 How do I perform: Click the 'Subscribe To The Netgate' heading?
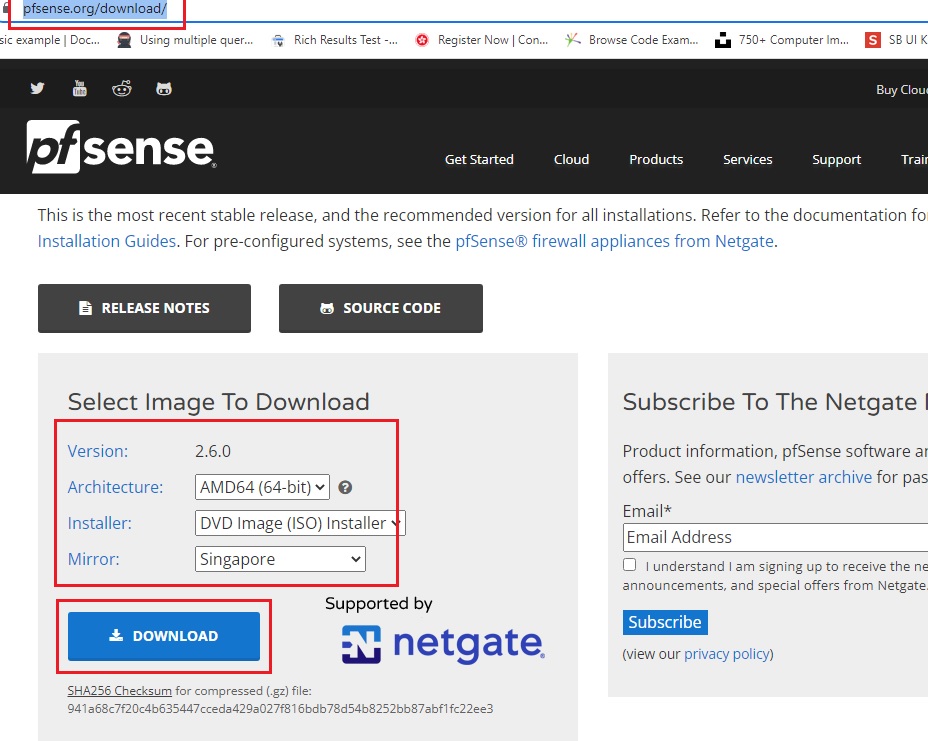pos(775,402)
